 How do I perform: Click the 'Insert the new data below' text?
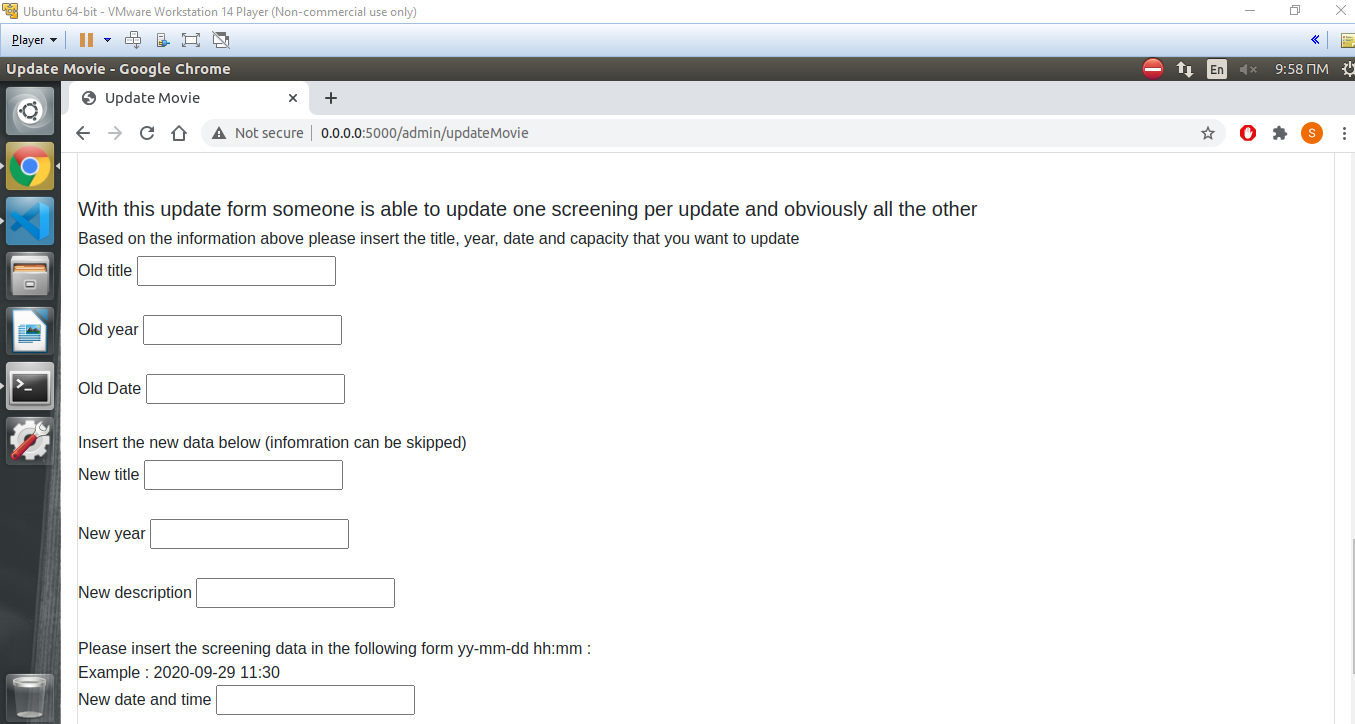[272, 442]
